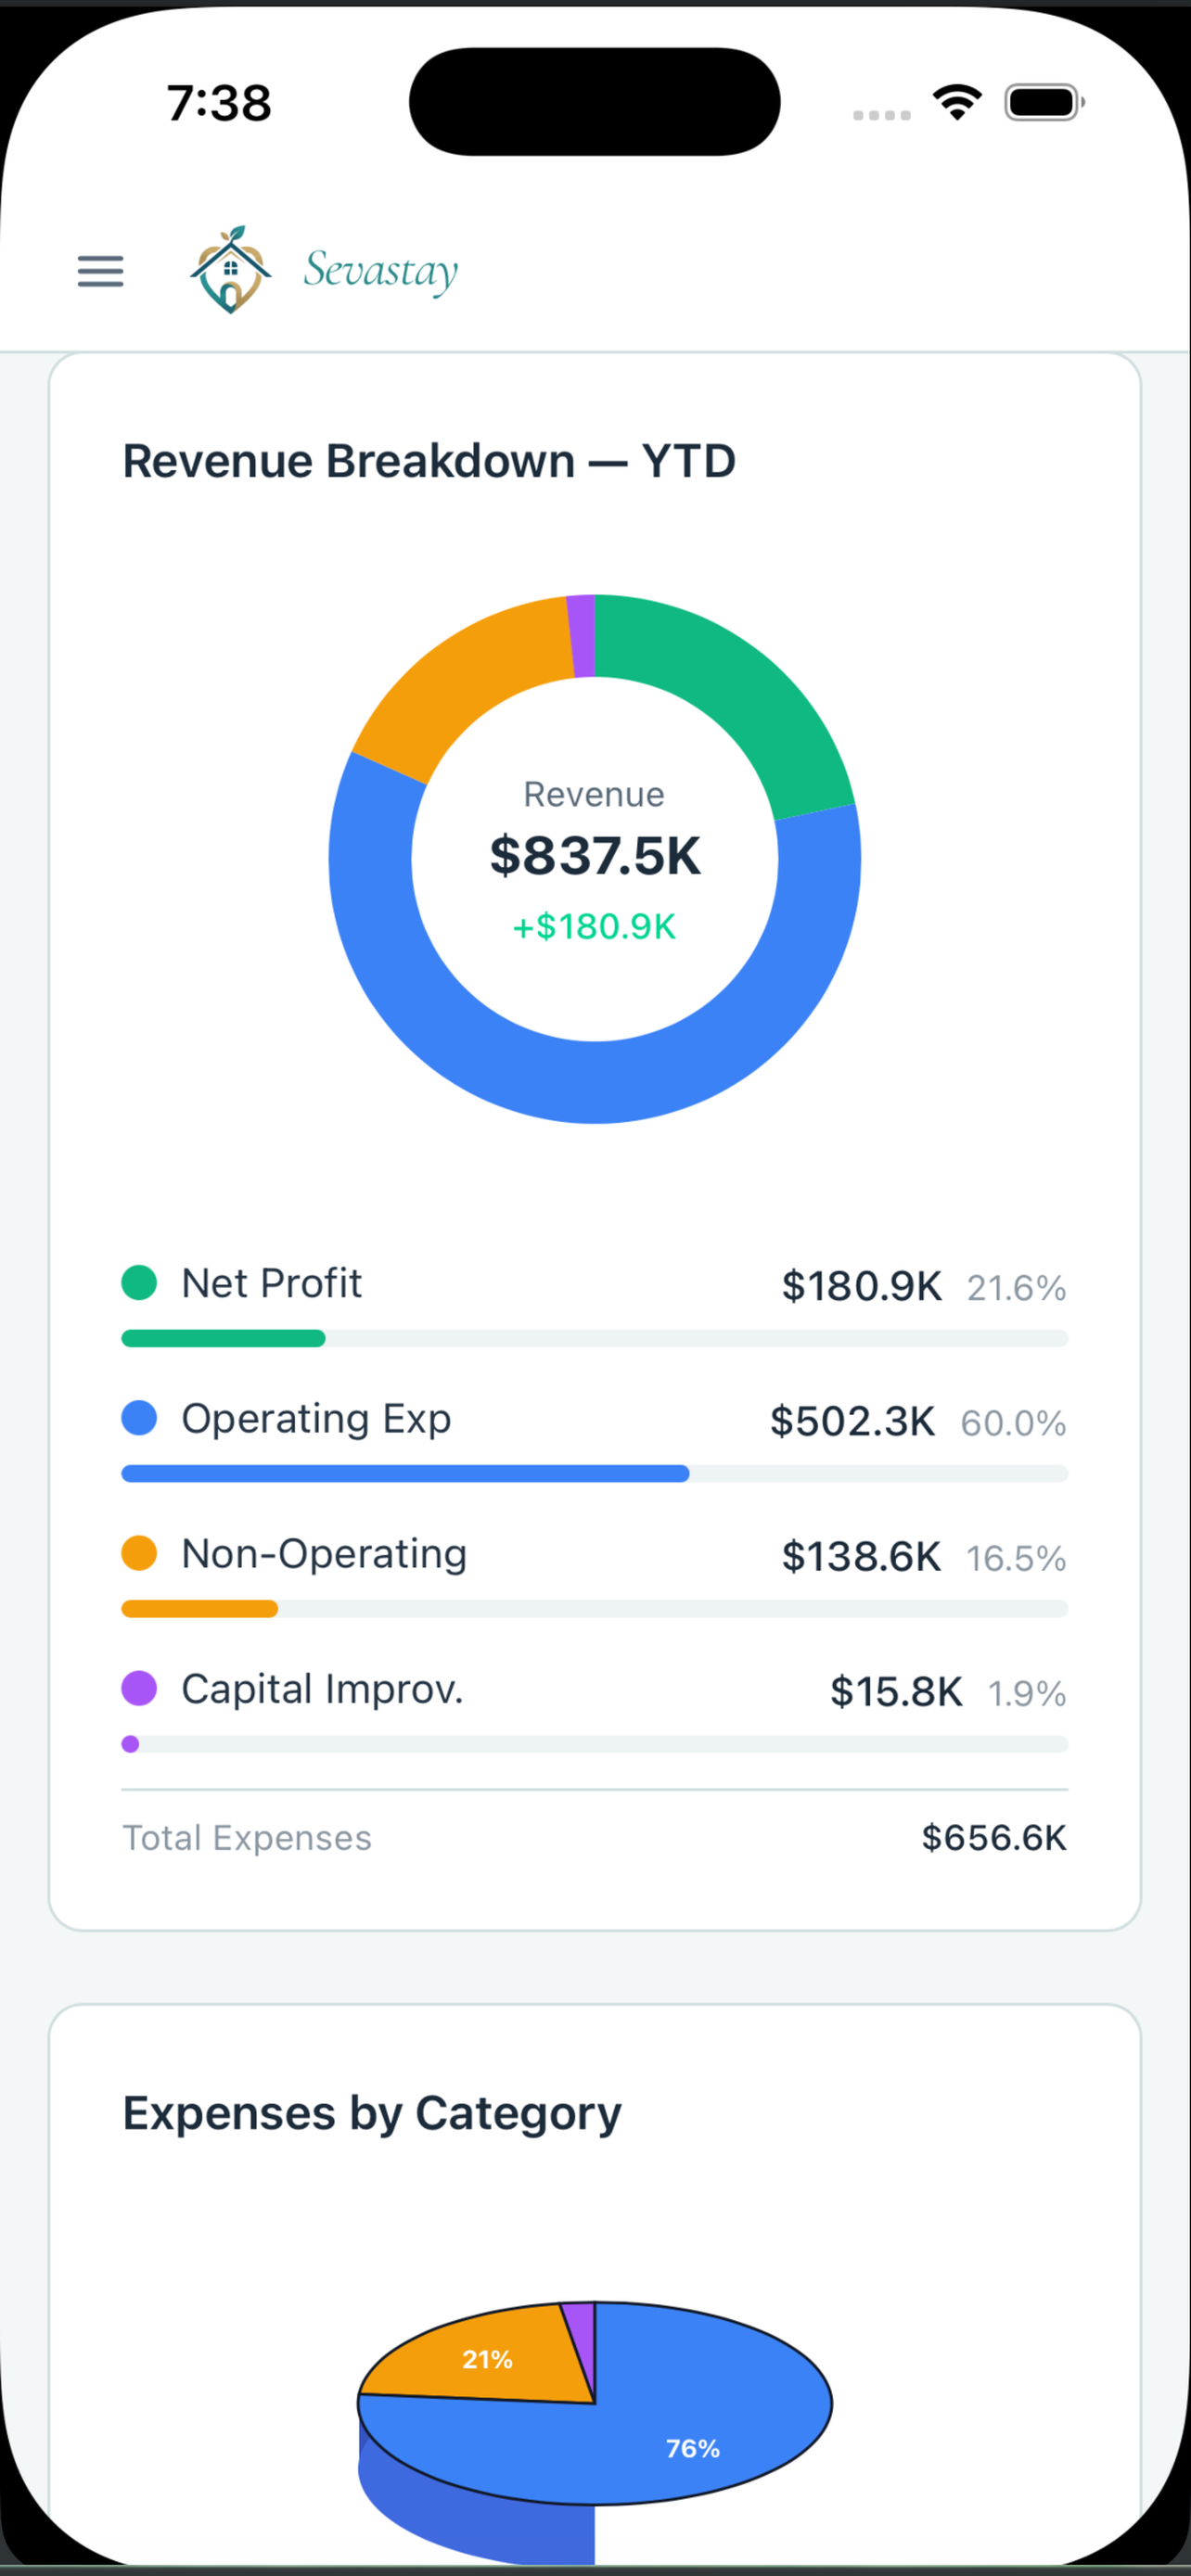Tap the Total Expenses $656.6K row

pyautogui.click(x=595, y=1838)
